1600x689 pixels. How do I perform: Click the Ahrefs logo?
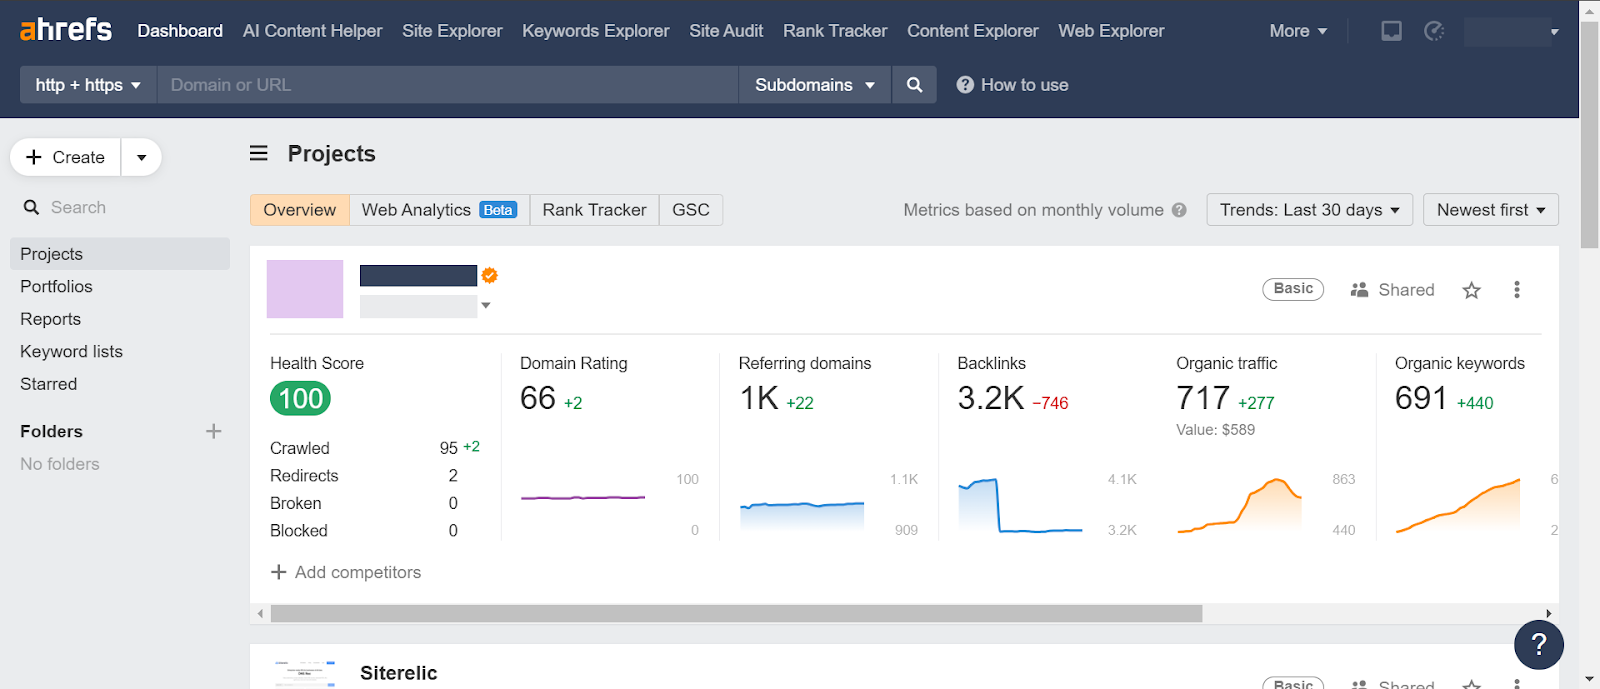coord(66,30)
